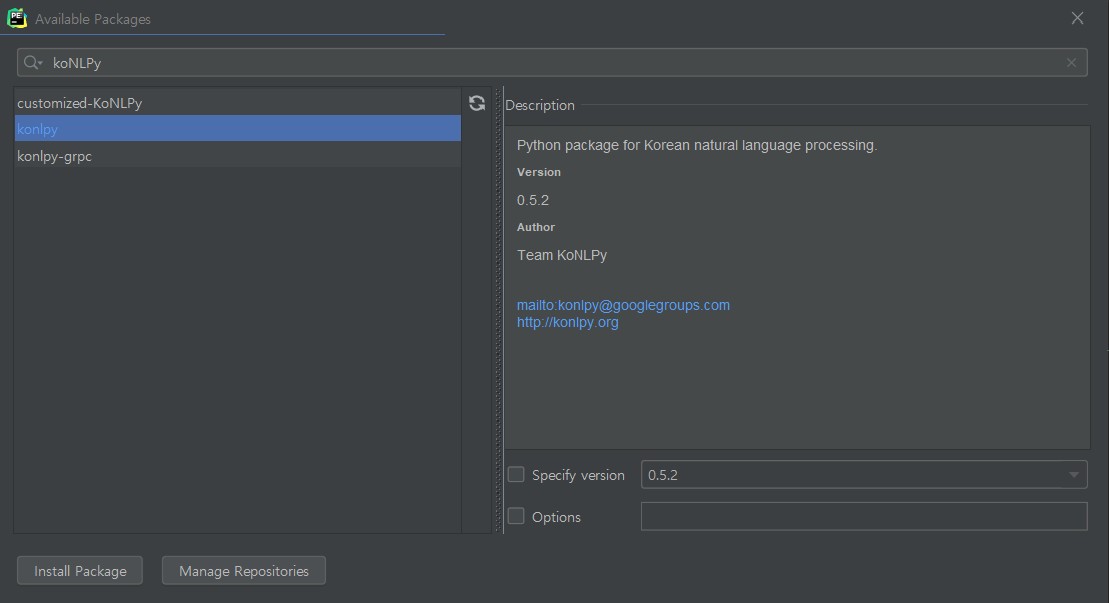The image size is (1109, 603).
Task: Enable the Specify version checkbox
Action: tap(516, 474)
